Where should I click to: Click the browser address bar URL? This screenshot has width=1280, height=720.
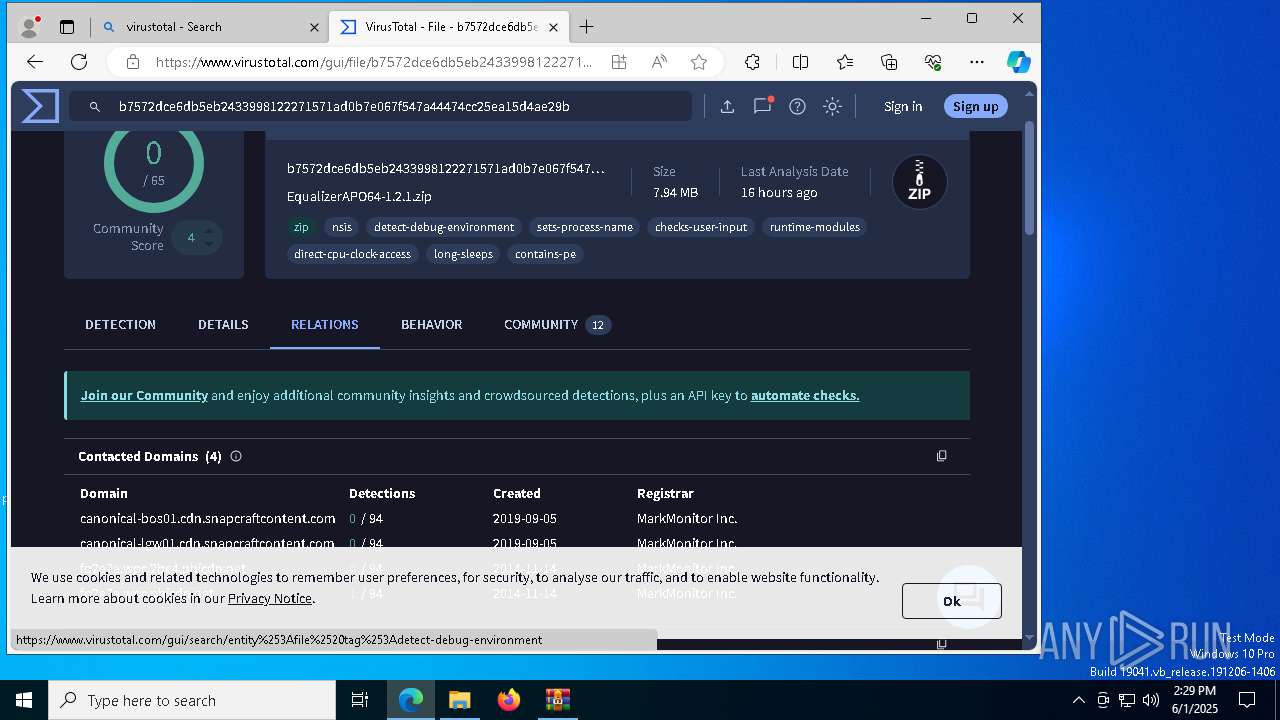(374, 62)
